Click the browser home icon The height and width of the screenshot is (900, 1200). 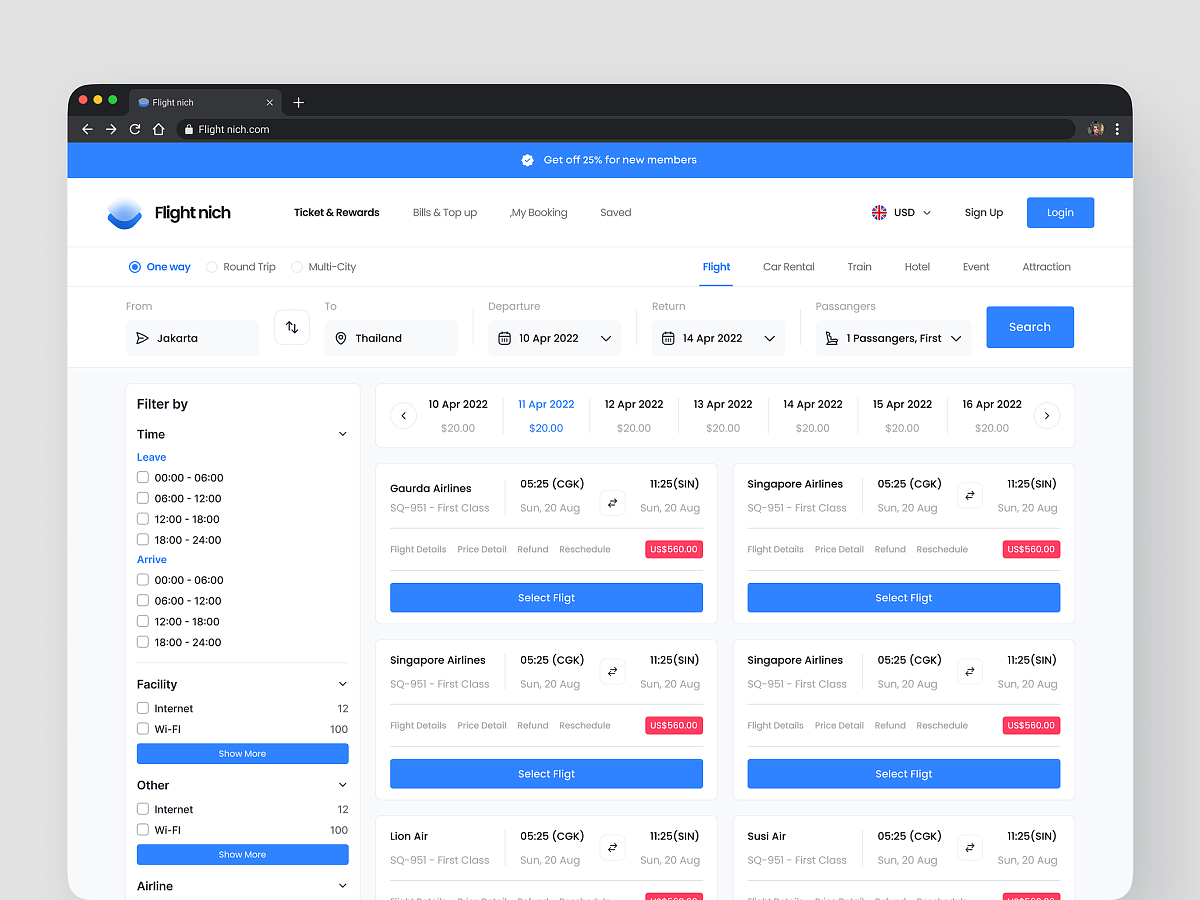(158, 129)
